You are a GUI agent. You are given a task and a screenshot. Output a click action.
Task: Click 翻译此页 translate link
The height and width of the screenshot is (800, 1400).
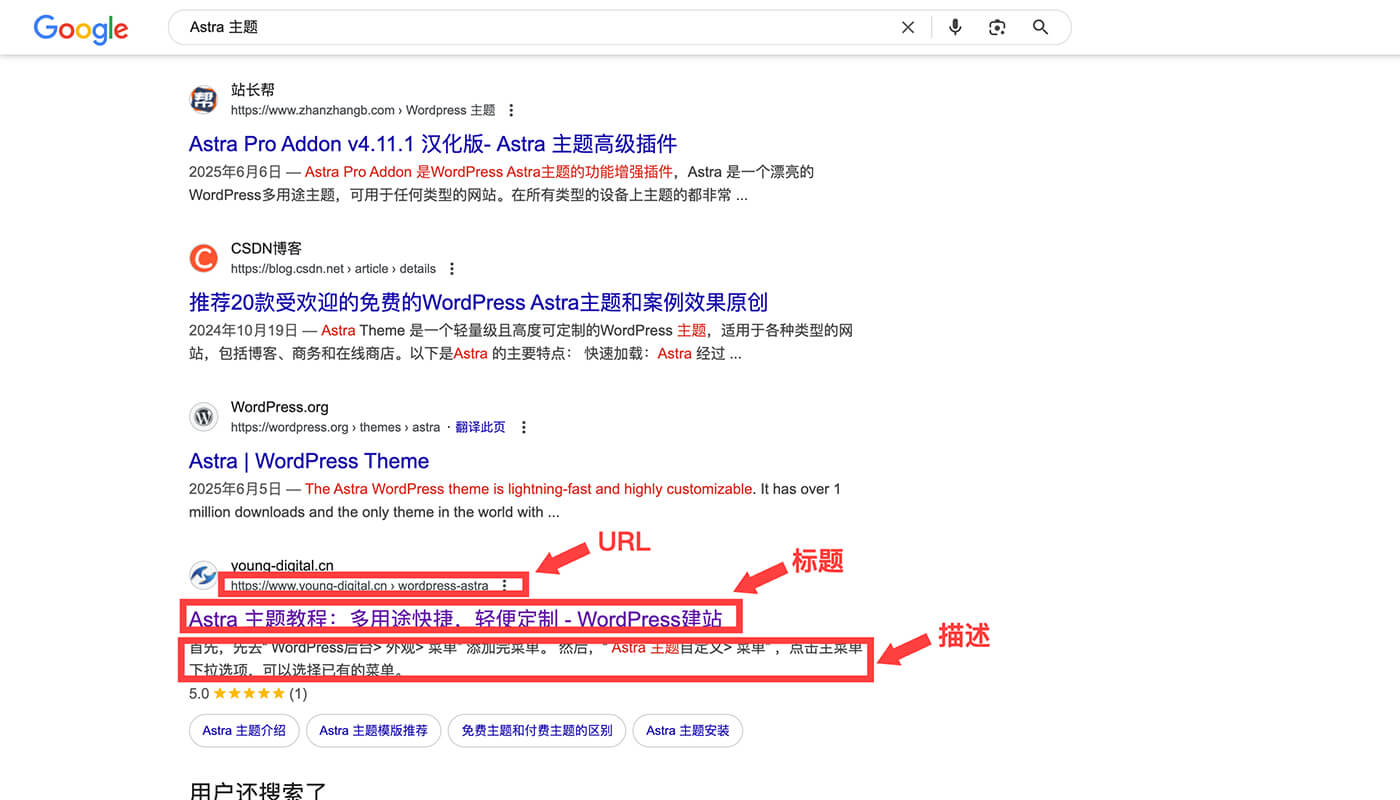point(480,427)
